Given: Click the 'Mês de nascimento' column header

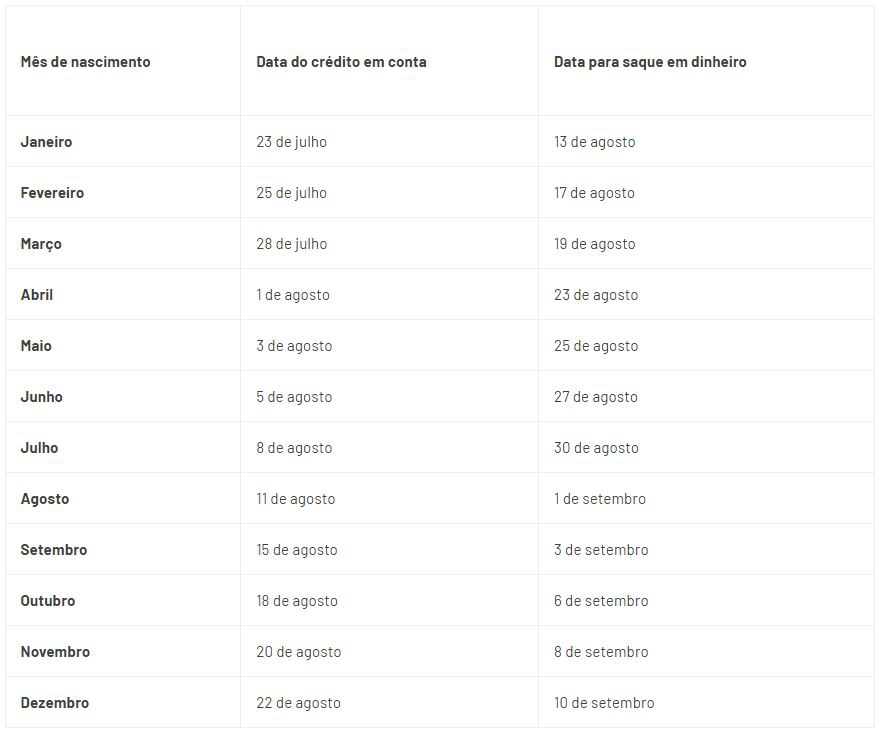Looking at the screenshot, I should [86, 62].
